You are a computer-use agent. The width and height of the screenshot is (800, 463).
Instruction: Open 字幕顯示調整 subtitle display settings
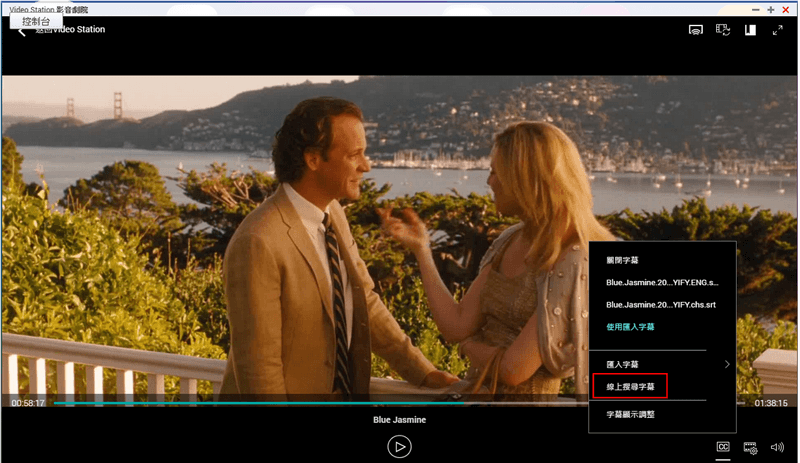tap(630, 415)
